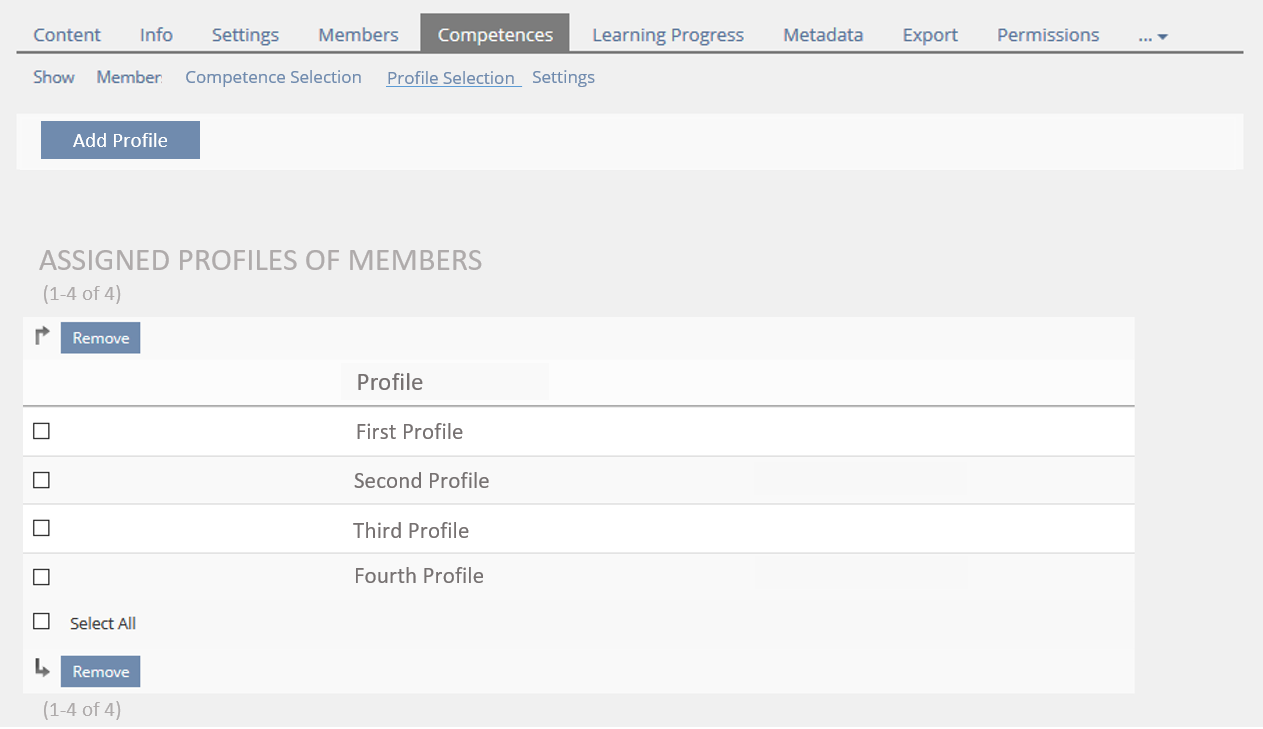Expand the more tabs dropdown
This screenshot has height=729, width=1263.
coord(1153,36)
